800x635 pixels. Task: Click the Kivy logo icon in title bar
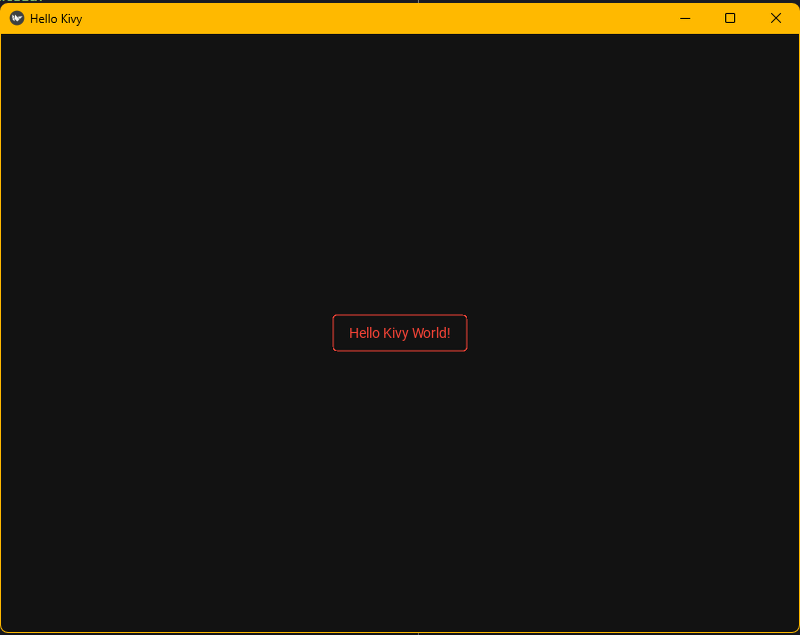pyautogui.click(x=17, y=18)
